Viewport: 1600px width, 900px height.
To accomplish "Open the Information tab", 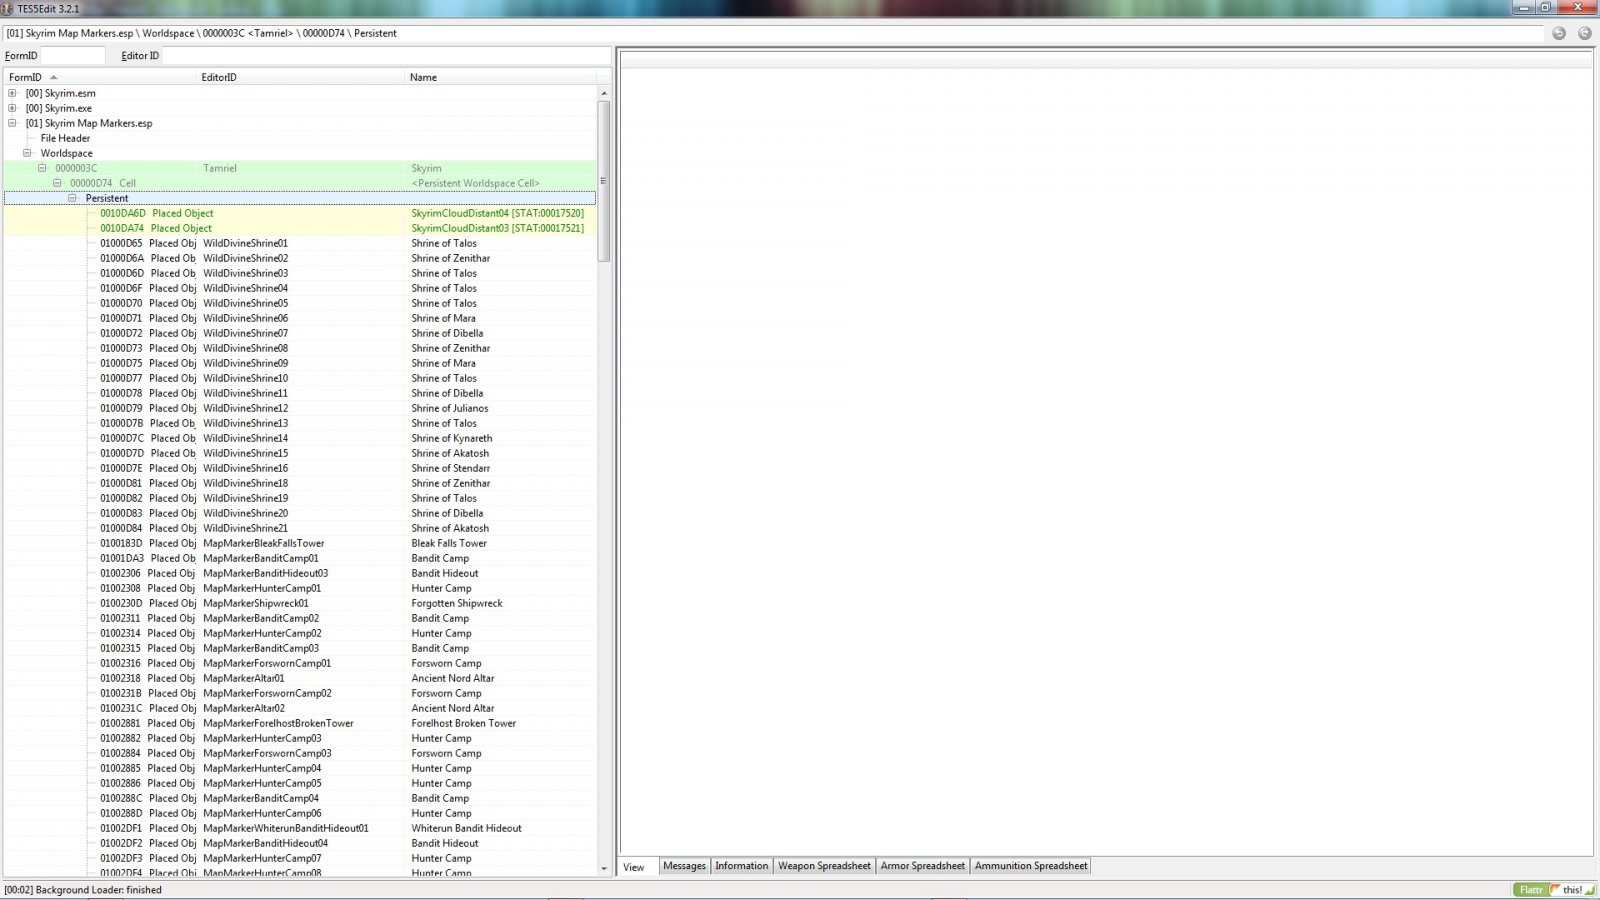I will tap(741, 866).
